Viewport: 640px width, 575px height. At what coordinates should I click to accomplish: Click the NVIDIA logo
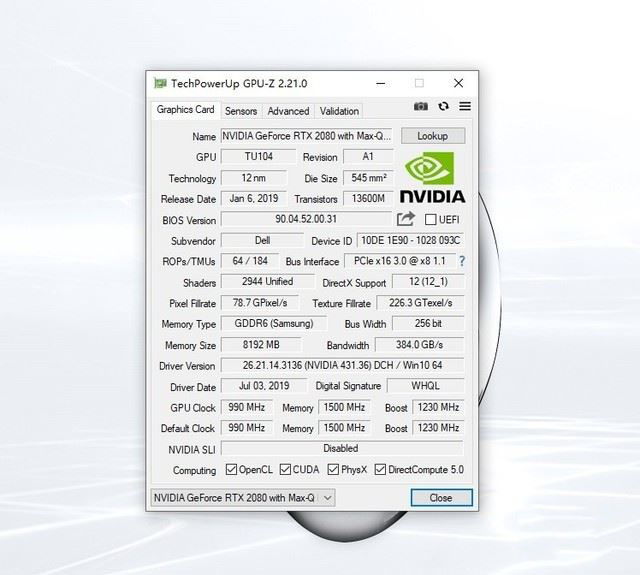[432, 178]
